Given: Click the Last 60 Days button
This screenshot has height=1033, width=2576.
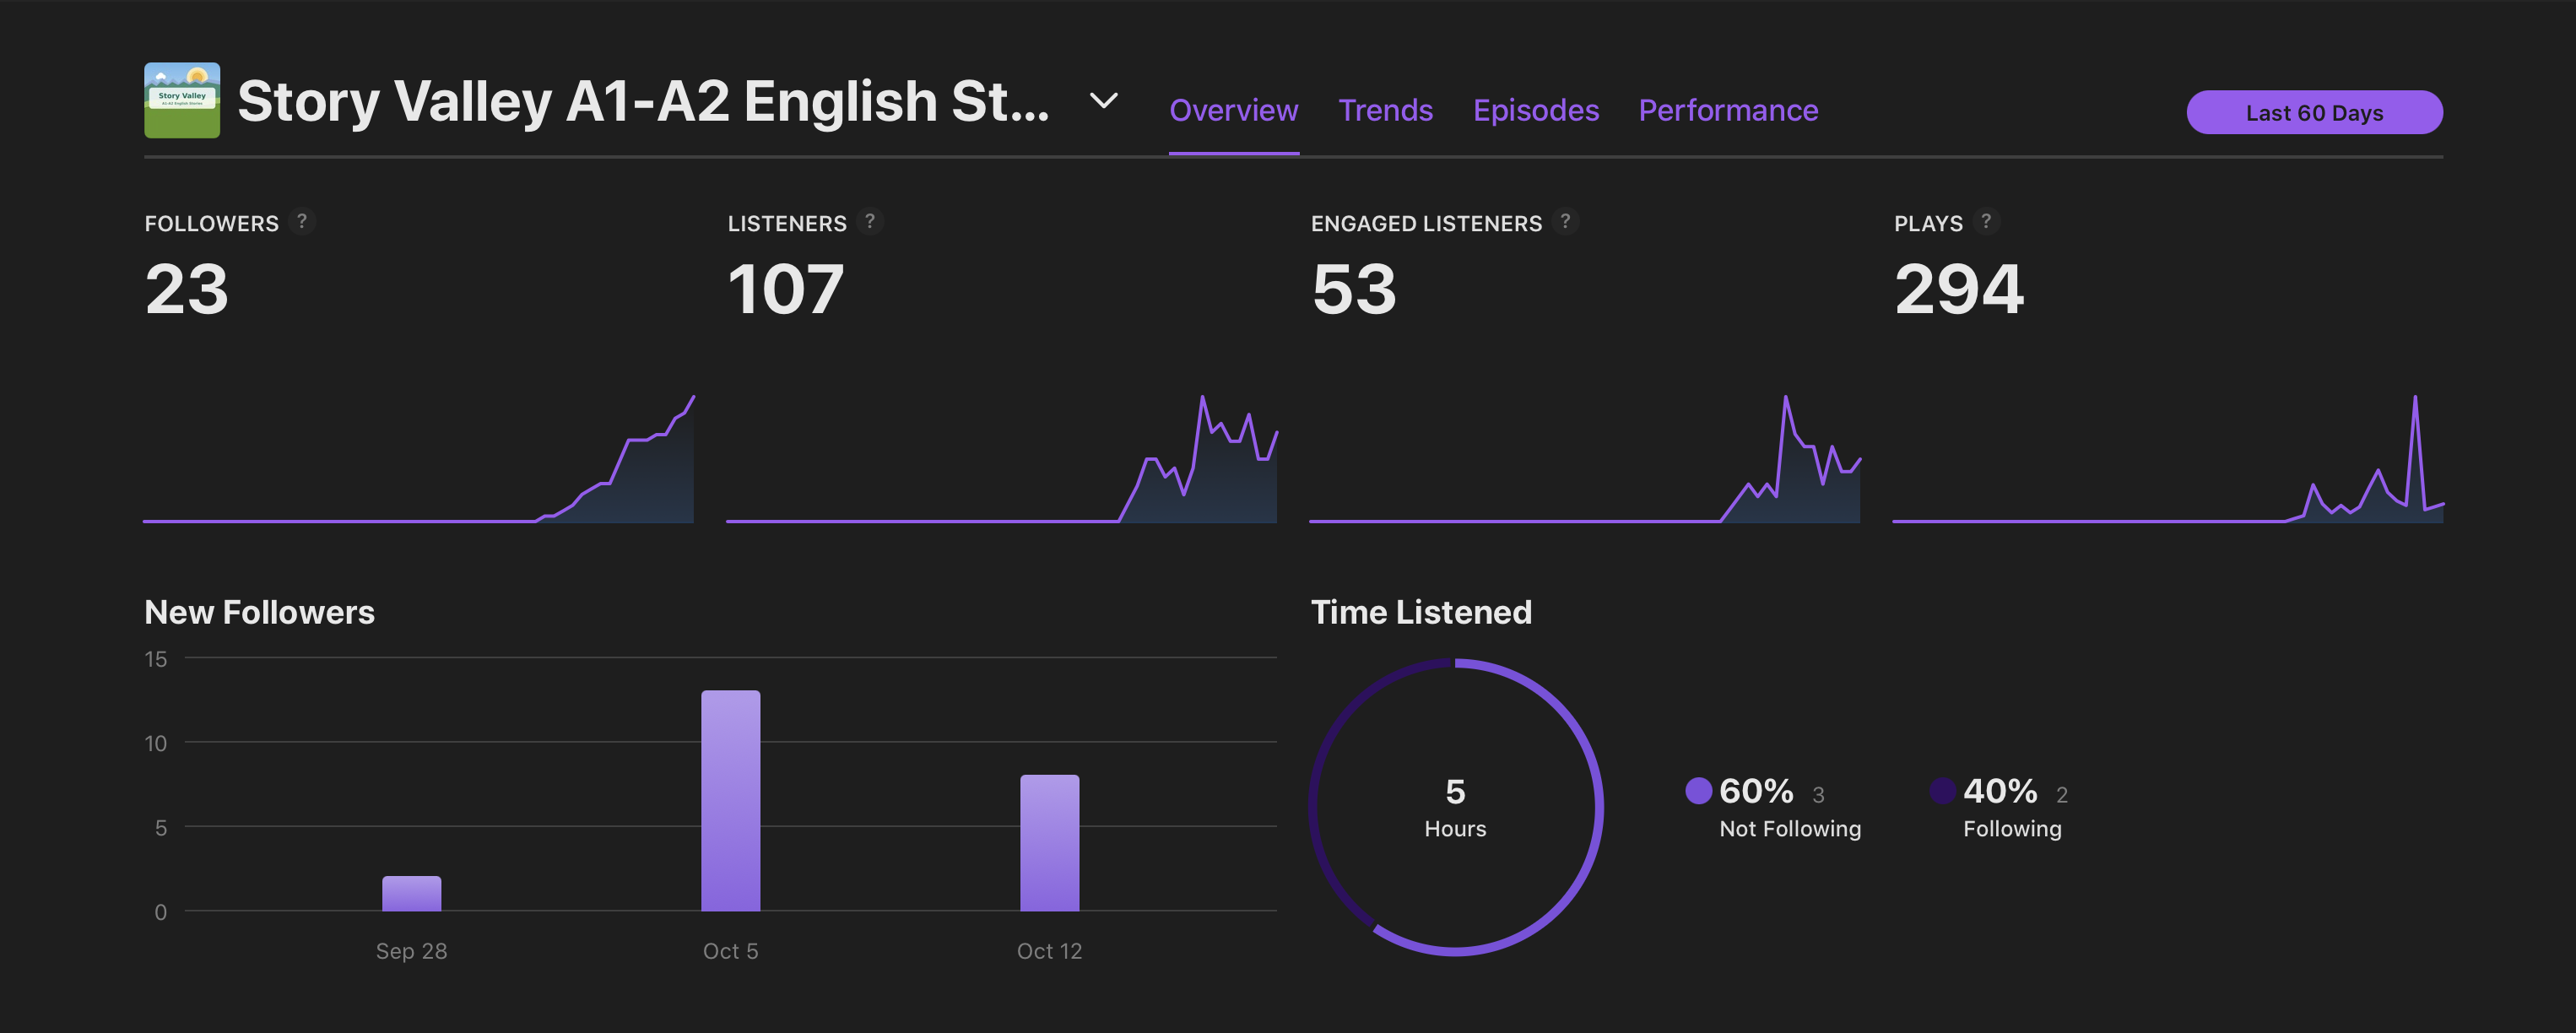Looking at the screenshot, I should (x=2314, y=112).
